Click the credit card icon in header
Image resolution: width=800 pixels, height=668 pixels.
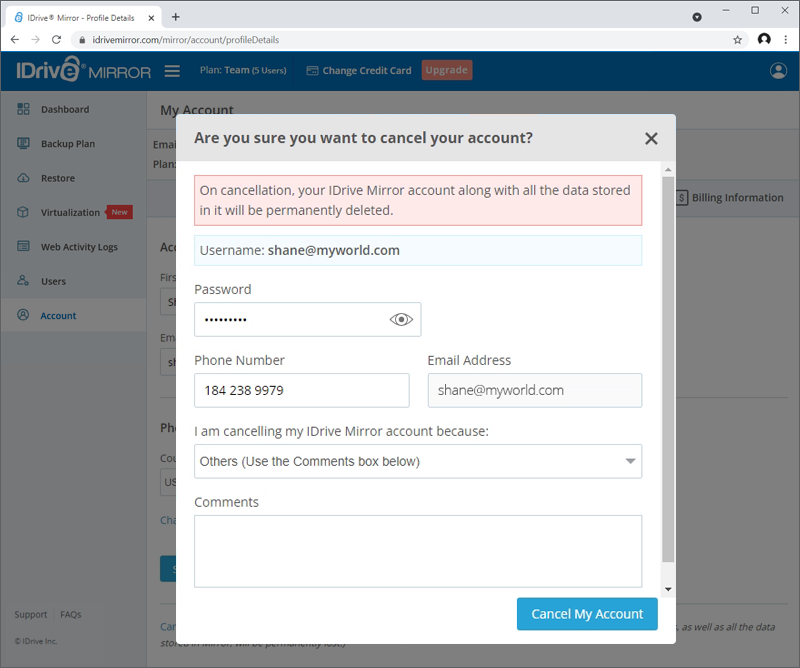click(312, 71)
